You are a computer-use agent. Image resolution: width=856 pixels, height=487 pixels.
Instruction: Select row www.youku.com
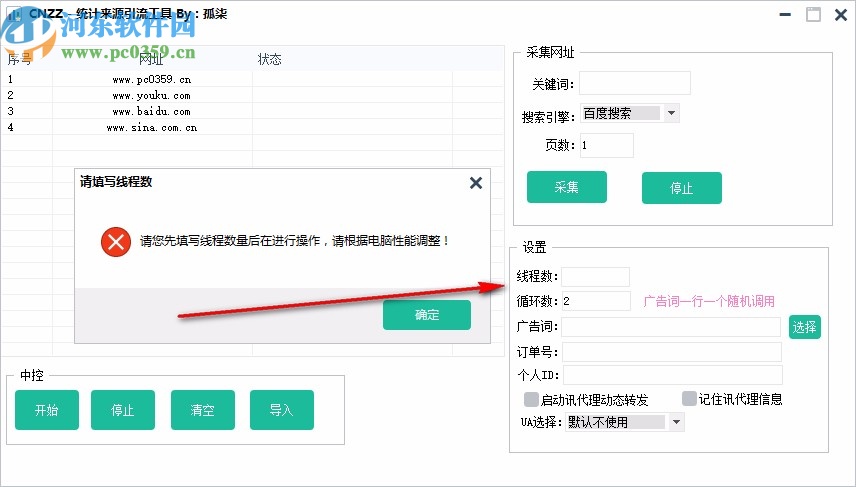click(252, 95)
